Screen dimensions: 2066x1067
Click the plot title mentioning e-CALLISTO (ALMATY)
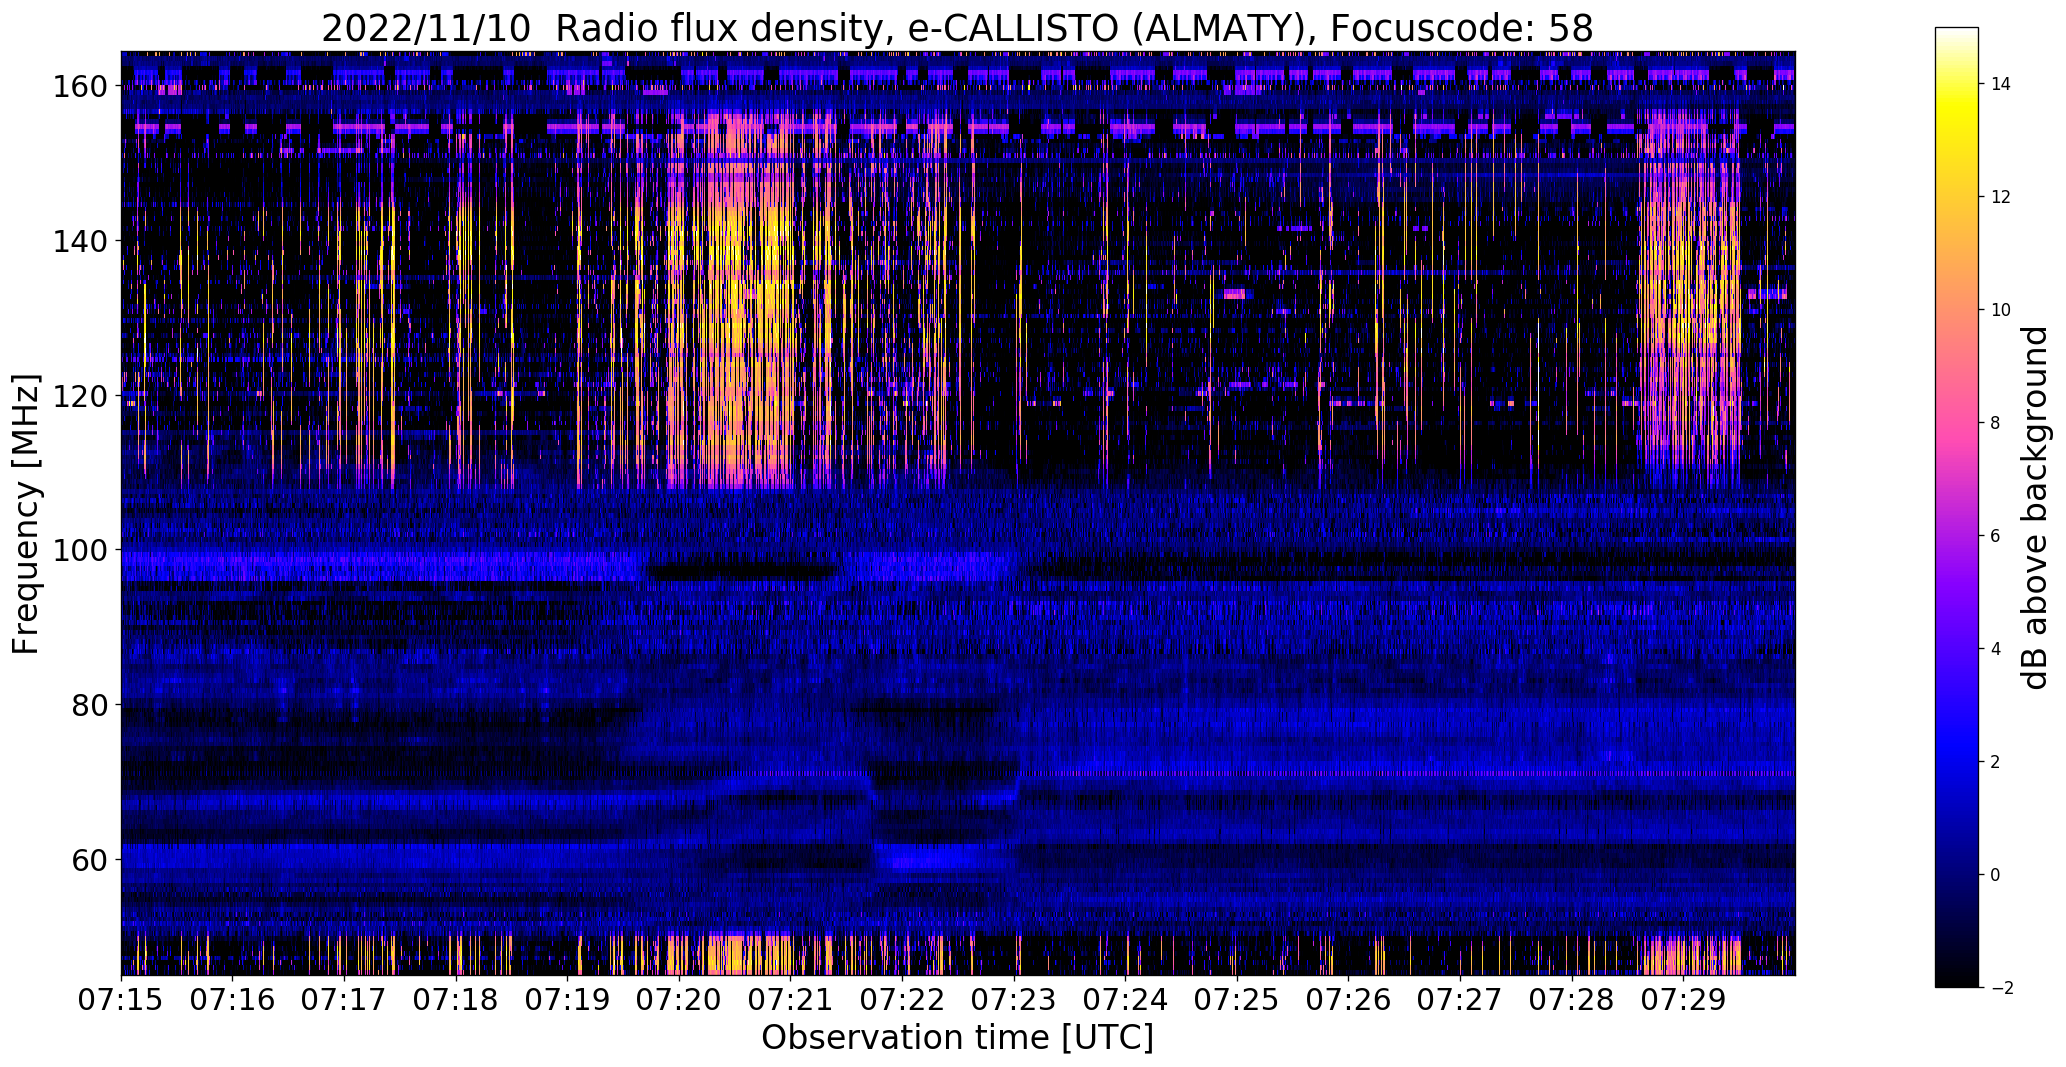pos(957,28)
